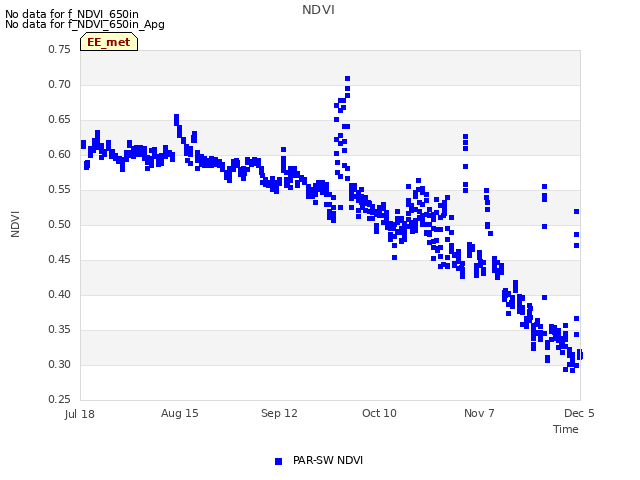Screen dimensions: 640x480
Task: Click the 0.25 y-axis tick label
Action: 60,399
